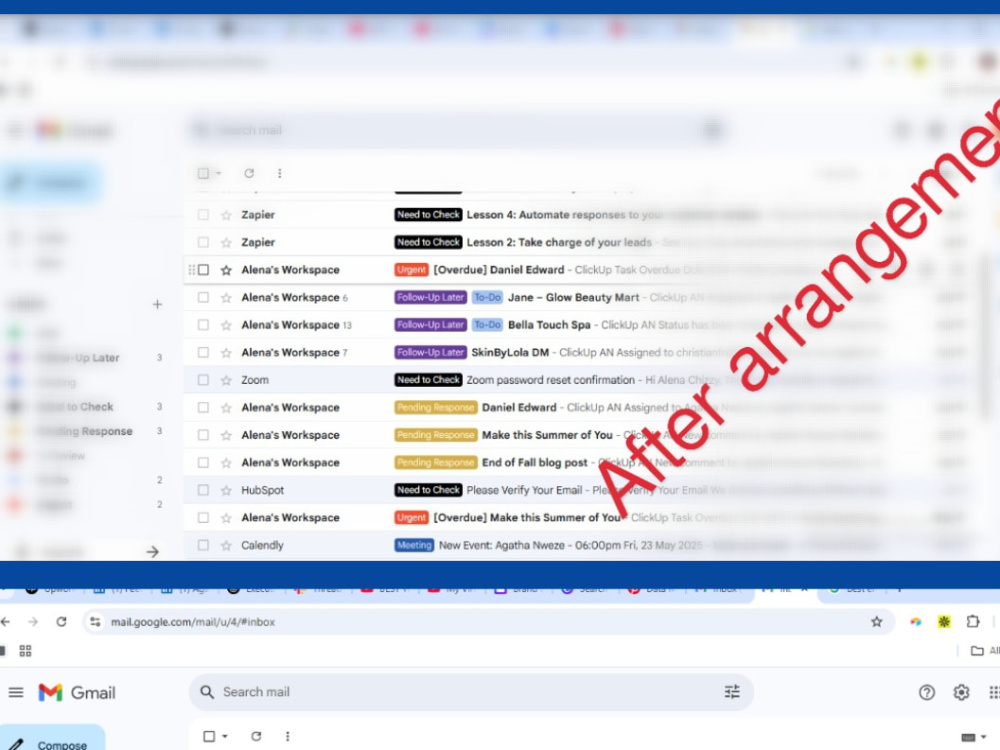Tick the checkbox for Zapier Lesson 4 email
1000x750 pixels.
[203, 215]
